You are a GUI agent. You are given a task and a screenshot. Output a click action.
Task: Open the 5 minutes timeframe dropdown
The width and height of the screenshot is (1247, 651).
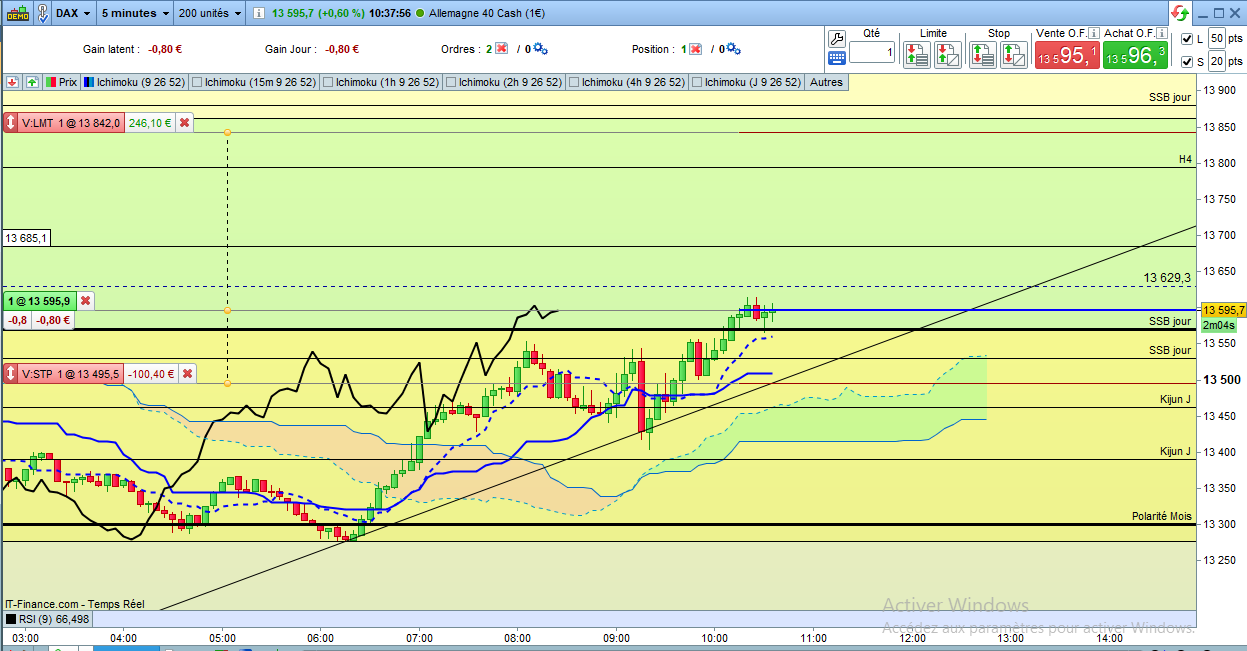136,13
